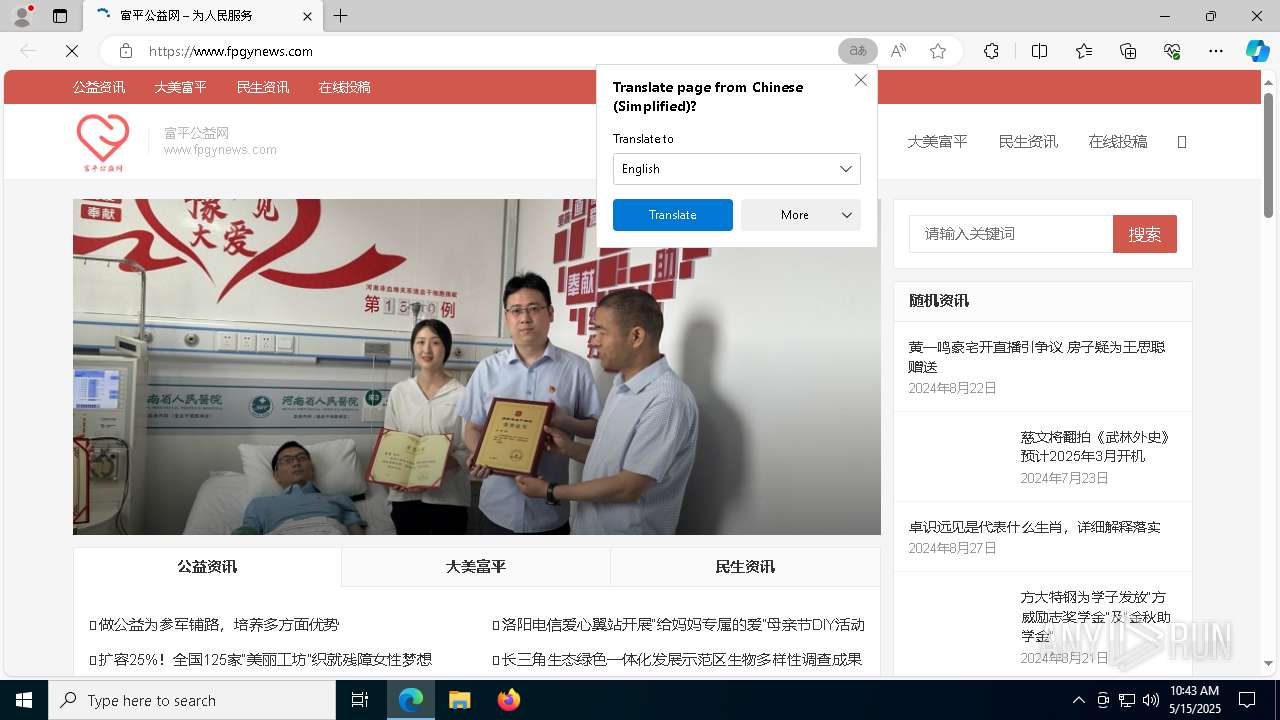Open the Extensions puzzle icon
The image size is (1280, 720).
[x=991, y=51]
